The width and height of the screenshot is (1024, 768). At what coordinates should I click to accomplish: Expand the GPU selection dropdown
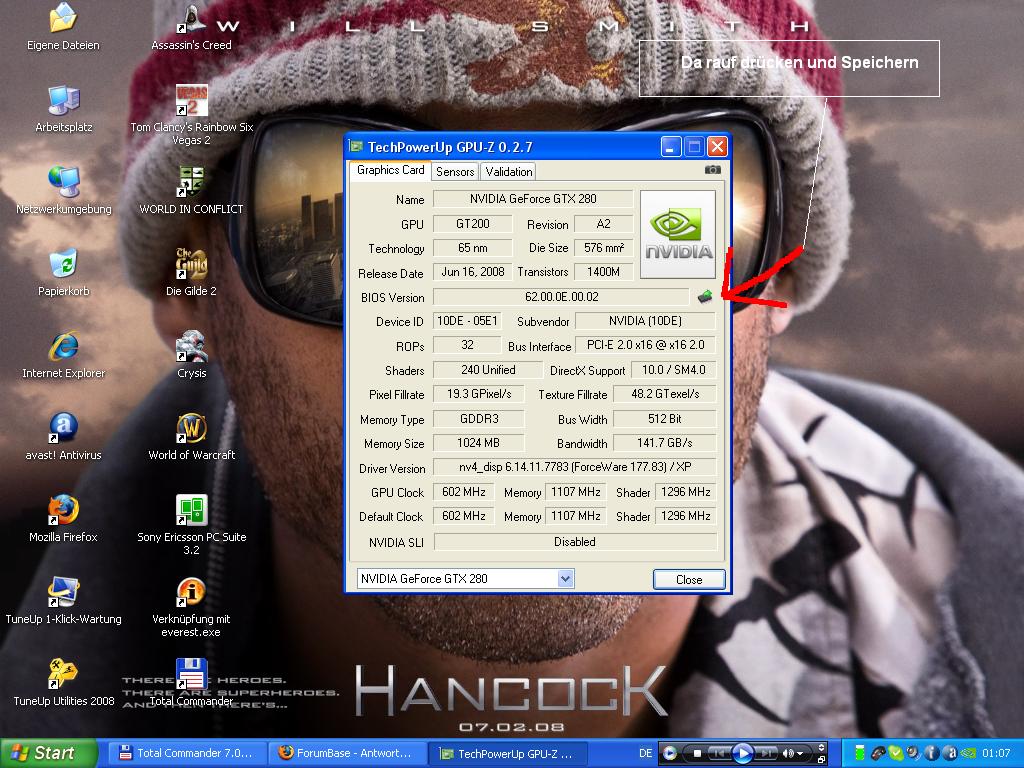pyautogui.click(x=566, y=579)
